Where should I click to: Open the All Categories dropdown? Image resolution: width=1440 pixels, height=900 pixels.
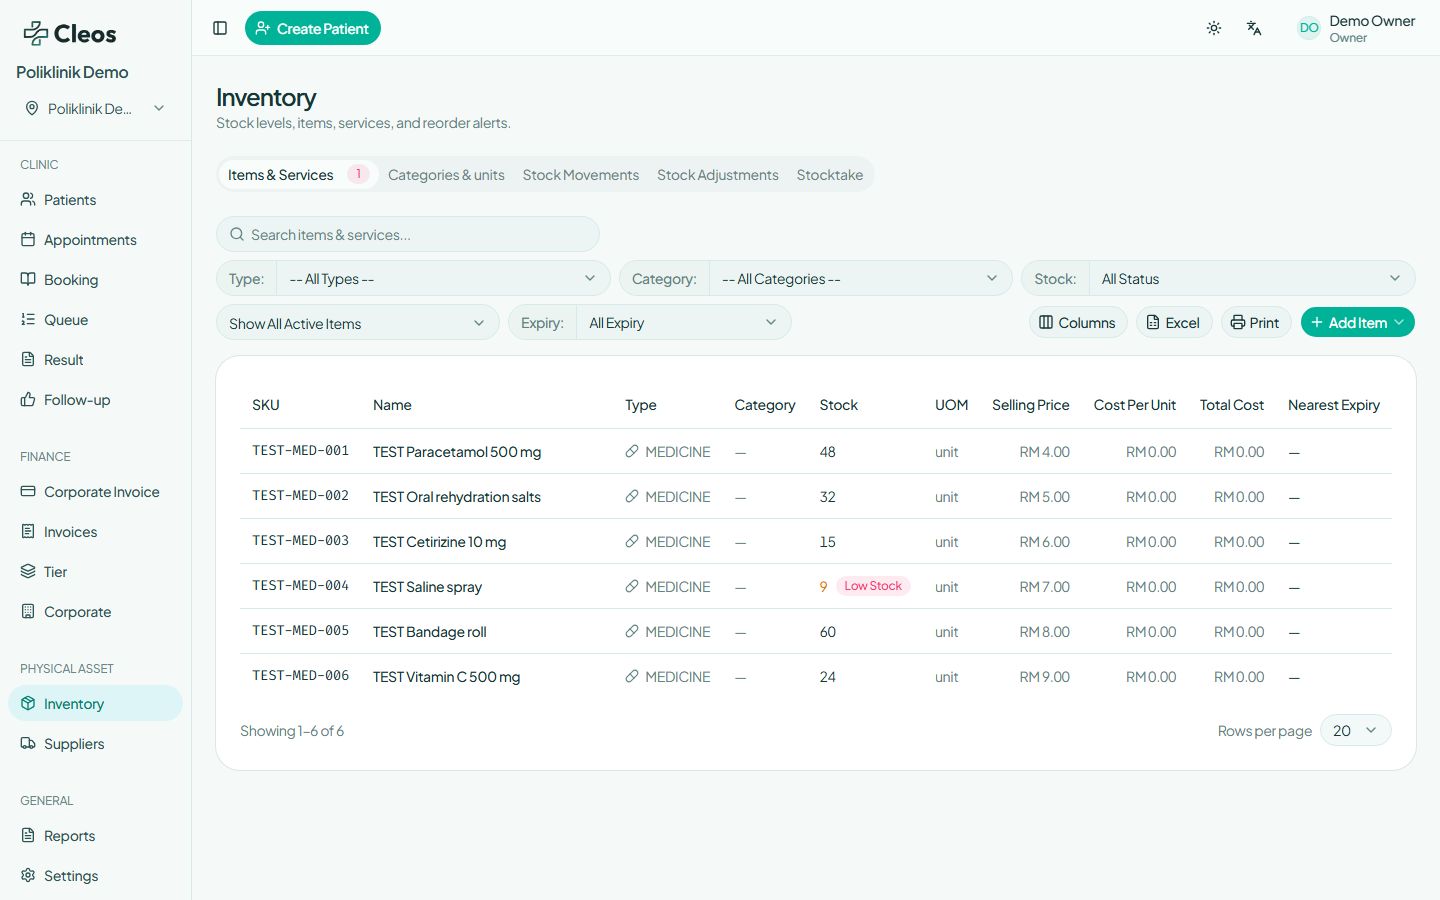pyautogui.click(x=860, y=279)
